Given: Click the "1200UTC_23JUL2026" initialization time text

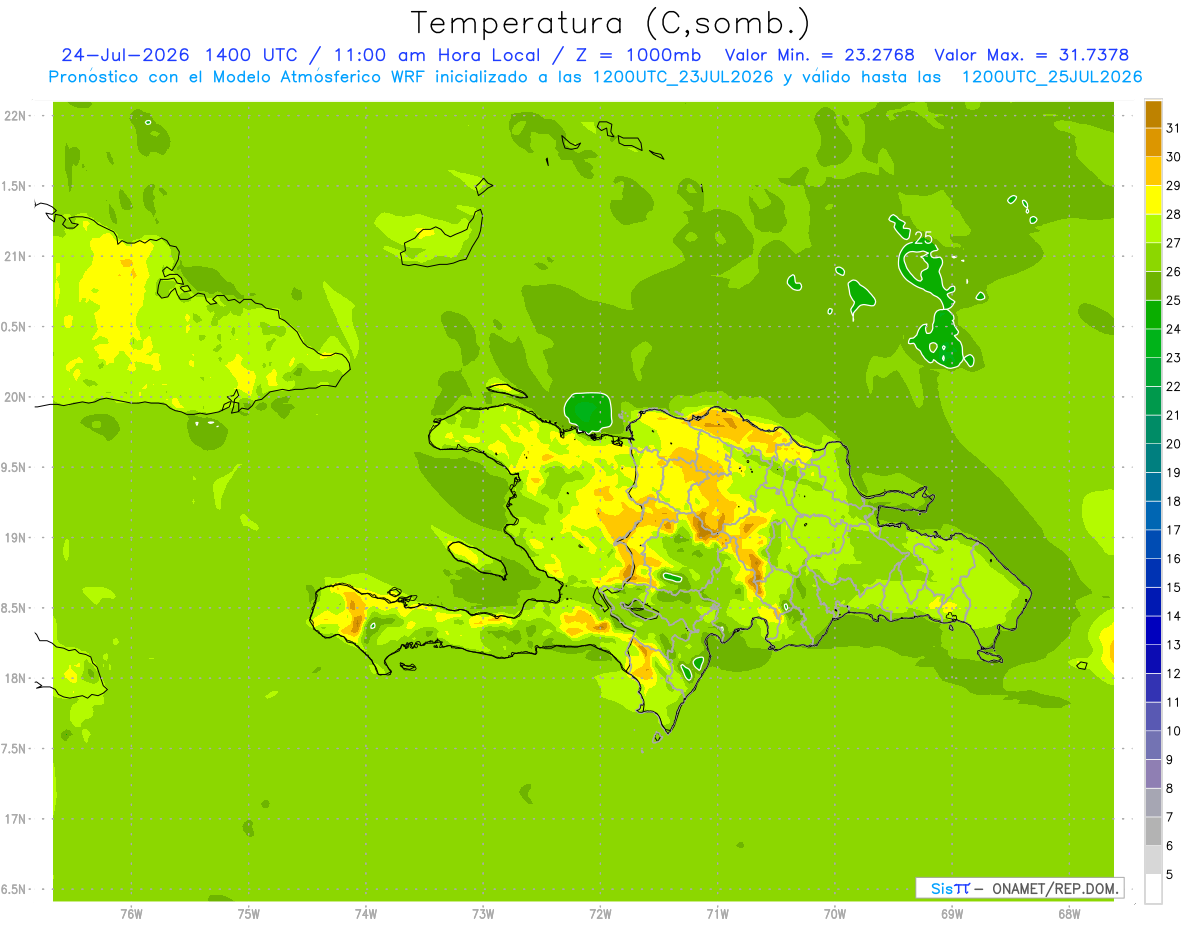Looking at the screenshot, I should click(x=682, y=77).
